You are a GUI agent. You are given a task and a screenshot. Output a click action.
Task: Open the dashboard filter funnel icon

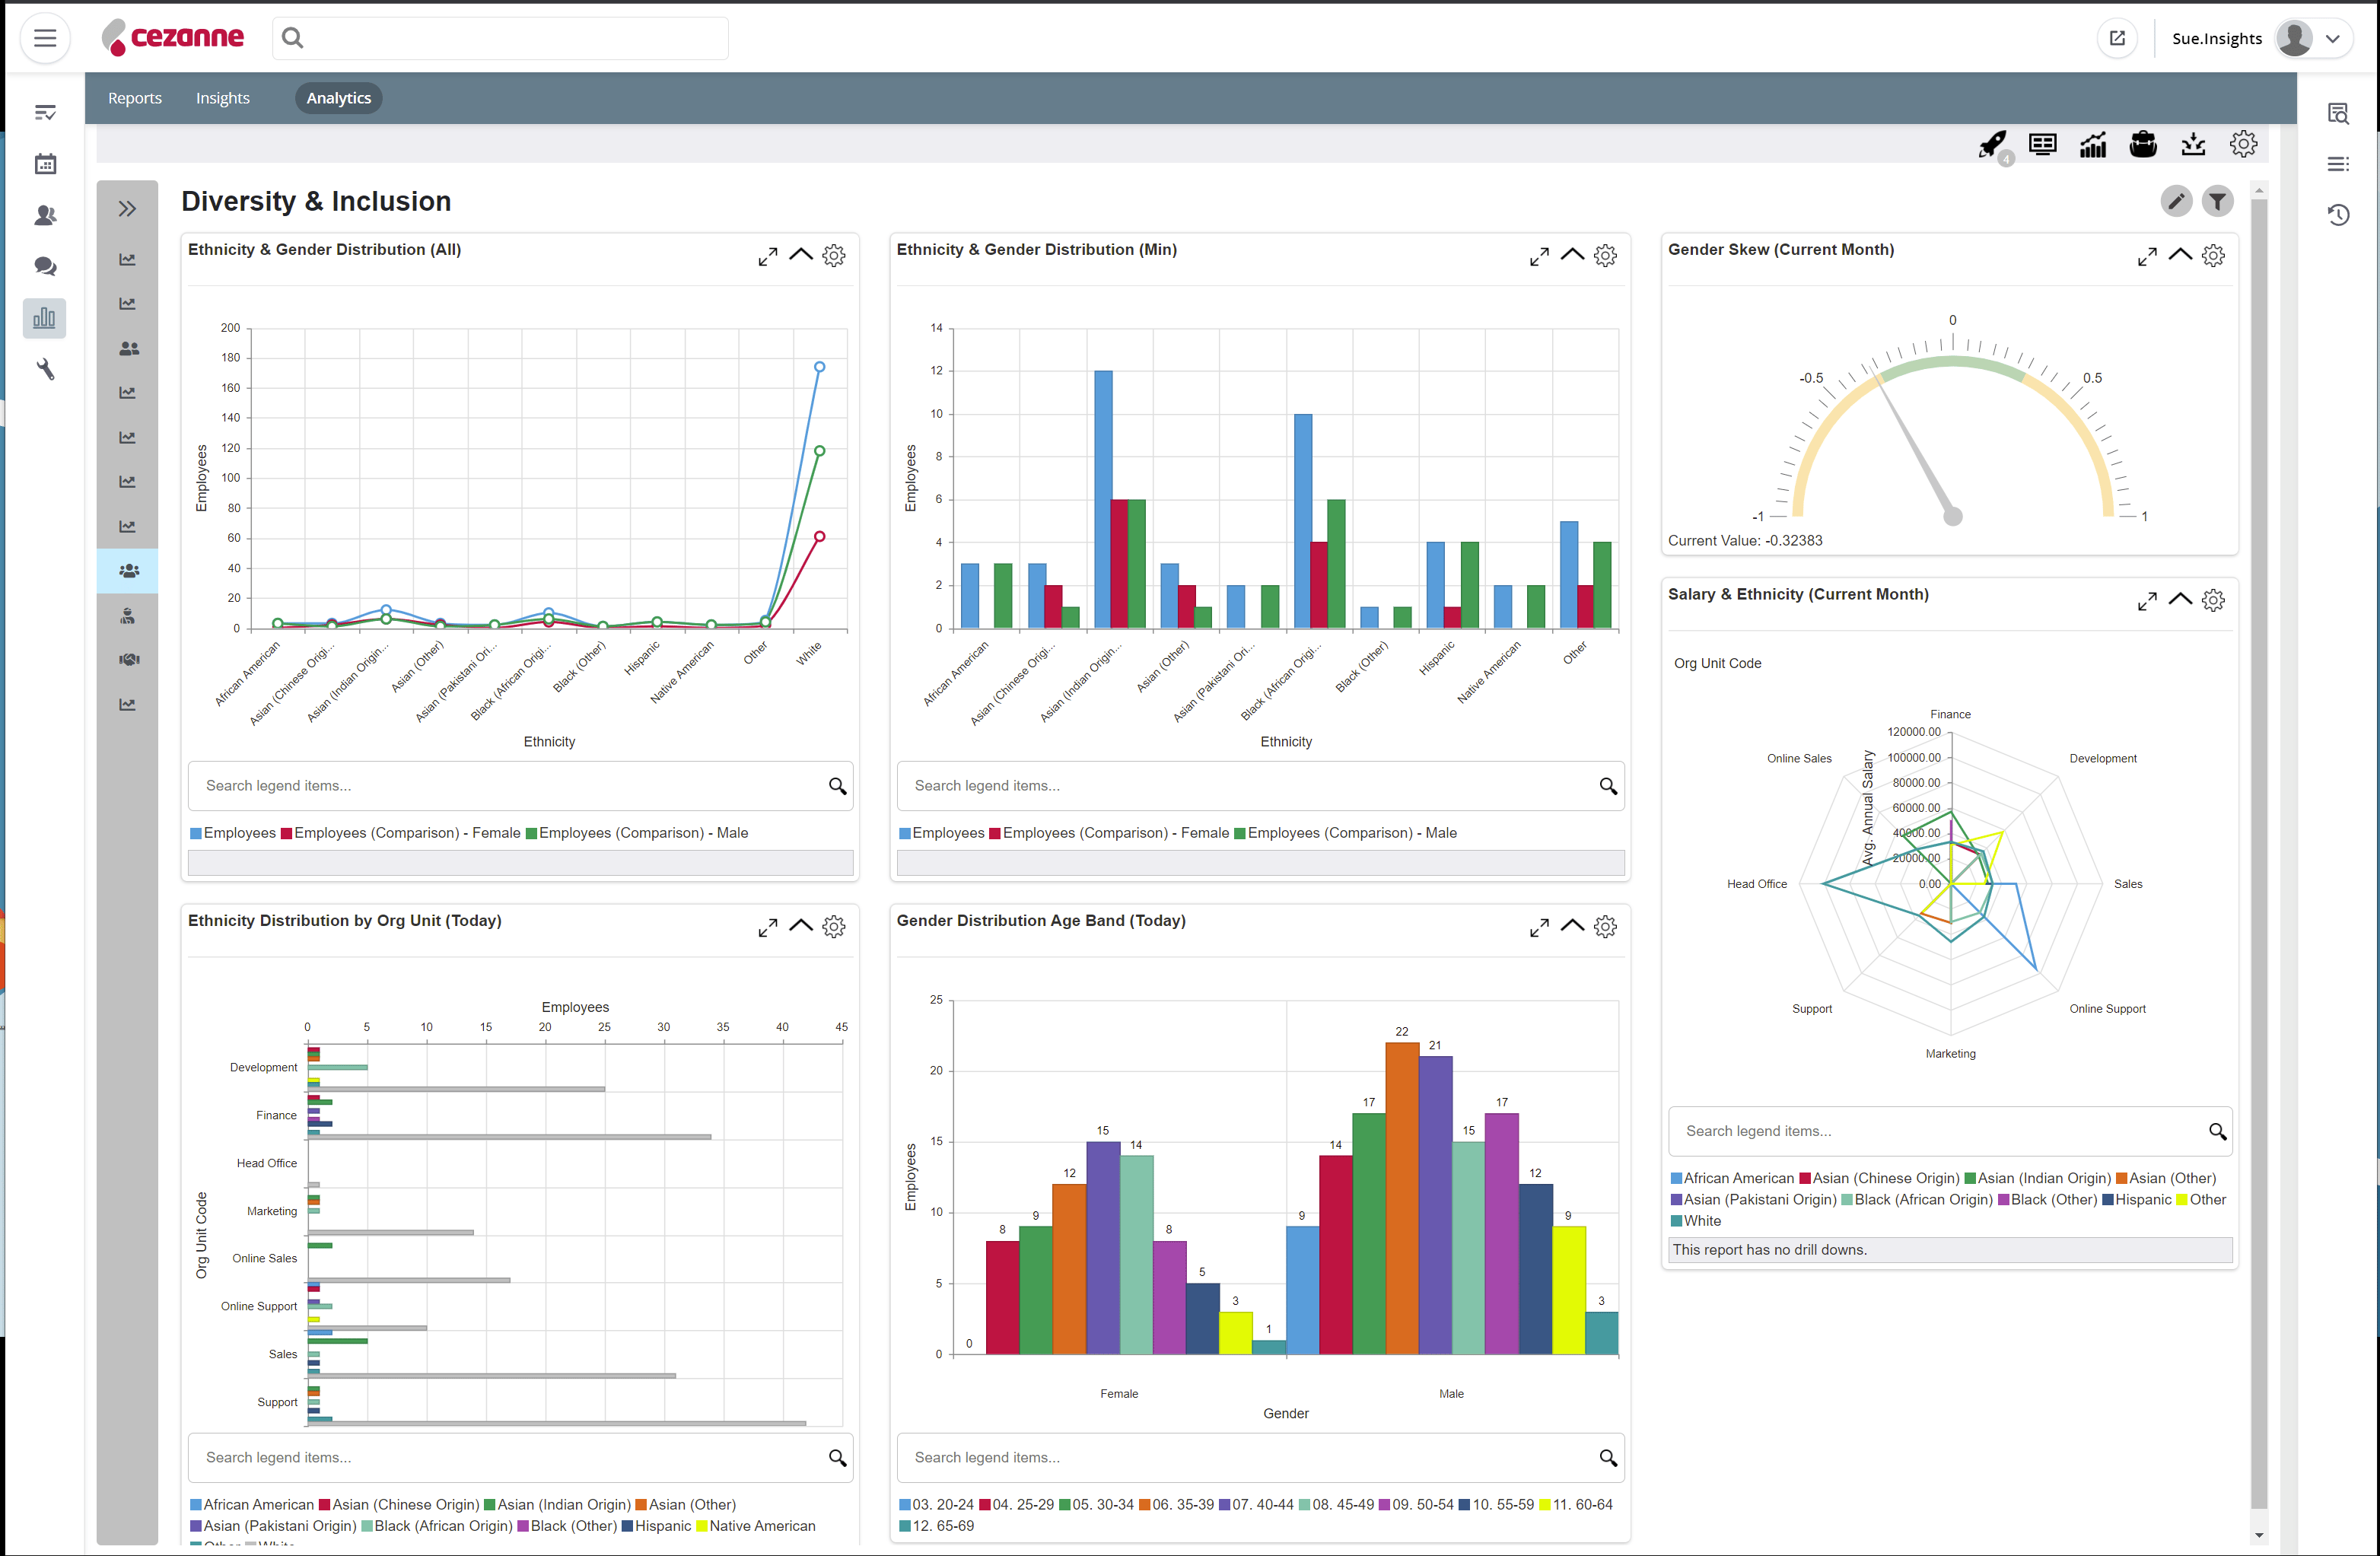click(x=2217, y=201)
